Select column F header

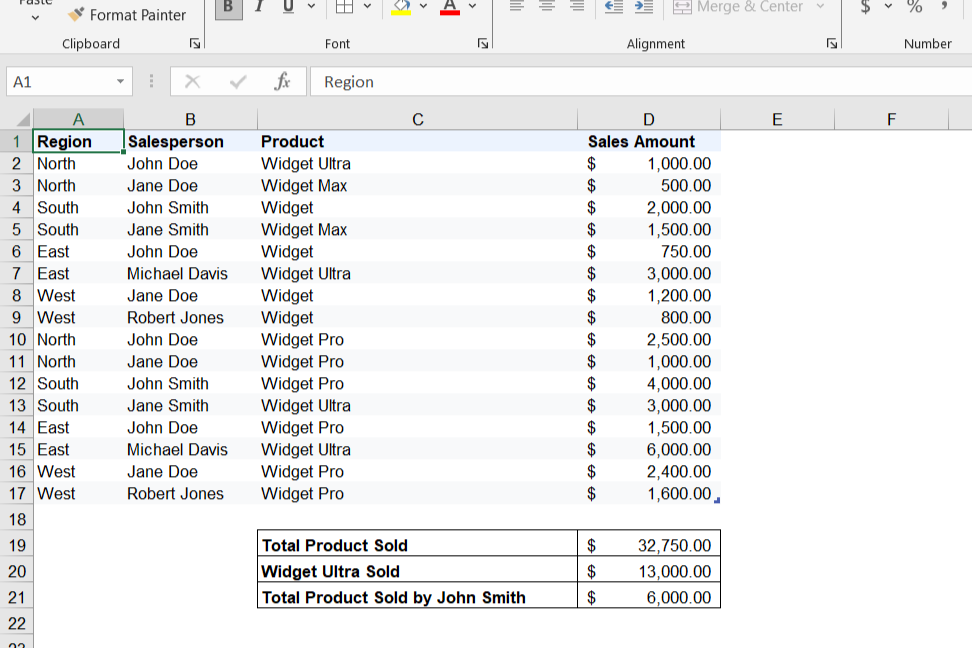coord(891,119)
